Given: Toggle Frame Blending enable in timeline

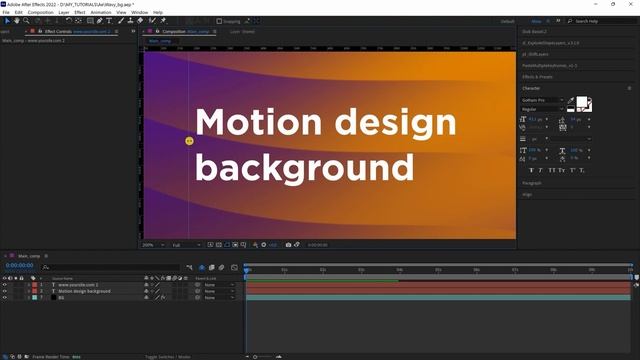Looking at the screenshot, I should (211, 268).
